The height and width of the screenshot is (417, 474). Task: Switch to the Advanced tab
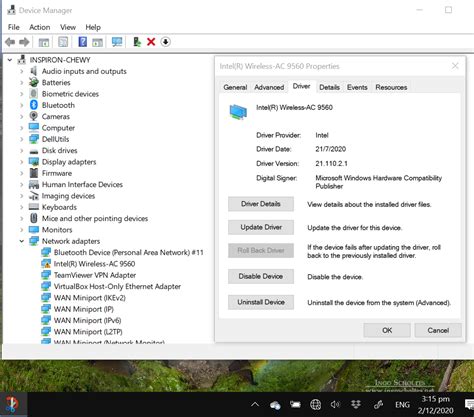pyautogui.click(x=269, y=87)
